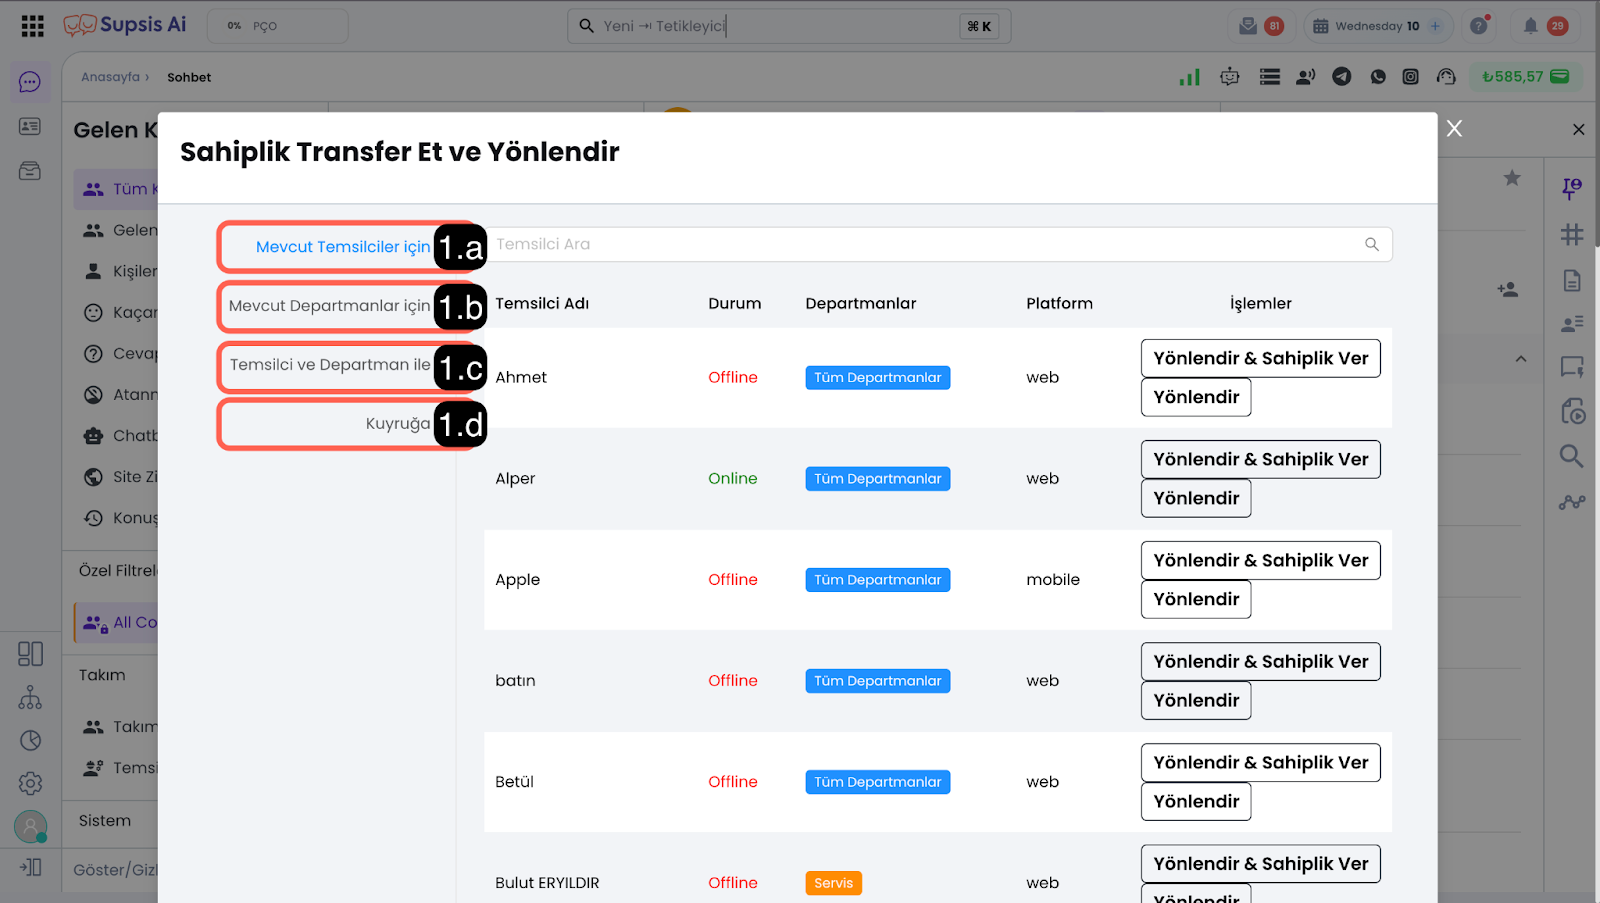Open the notifications bell
This screenshot has width=1600, height=903.
tap(1530, 26)
